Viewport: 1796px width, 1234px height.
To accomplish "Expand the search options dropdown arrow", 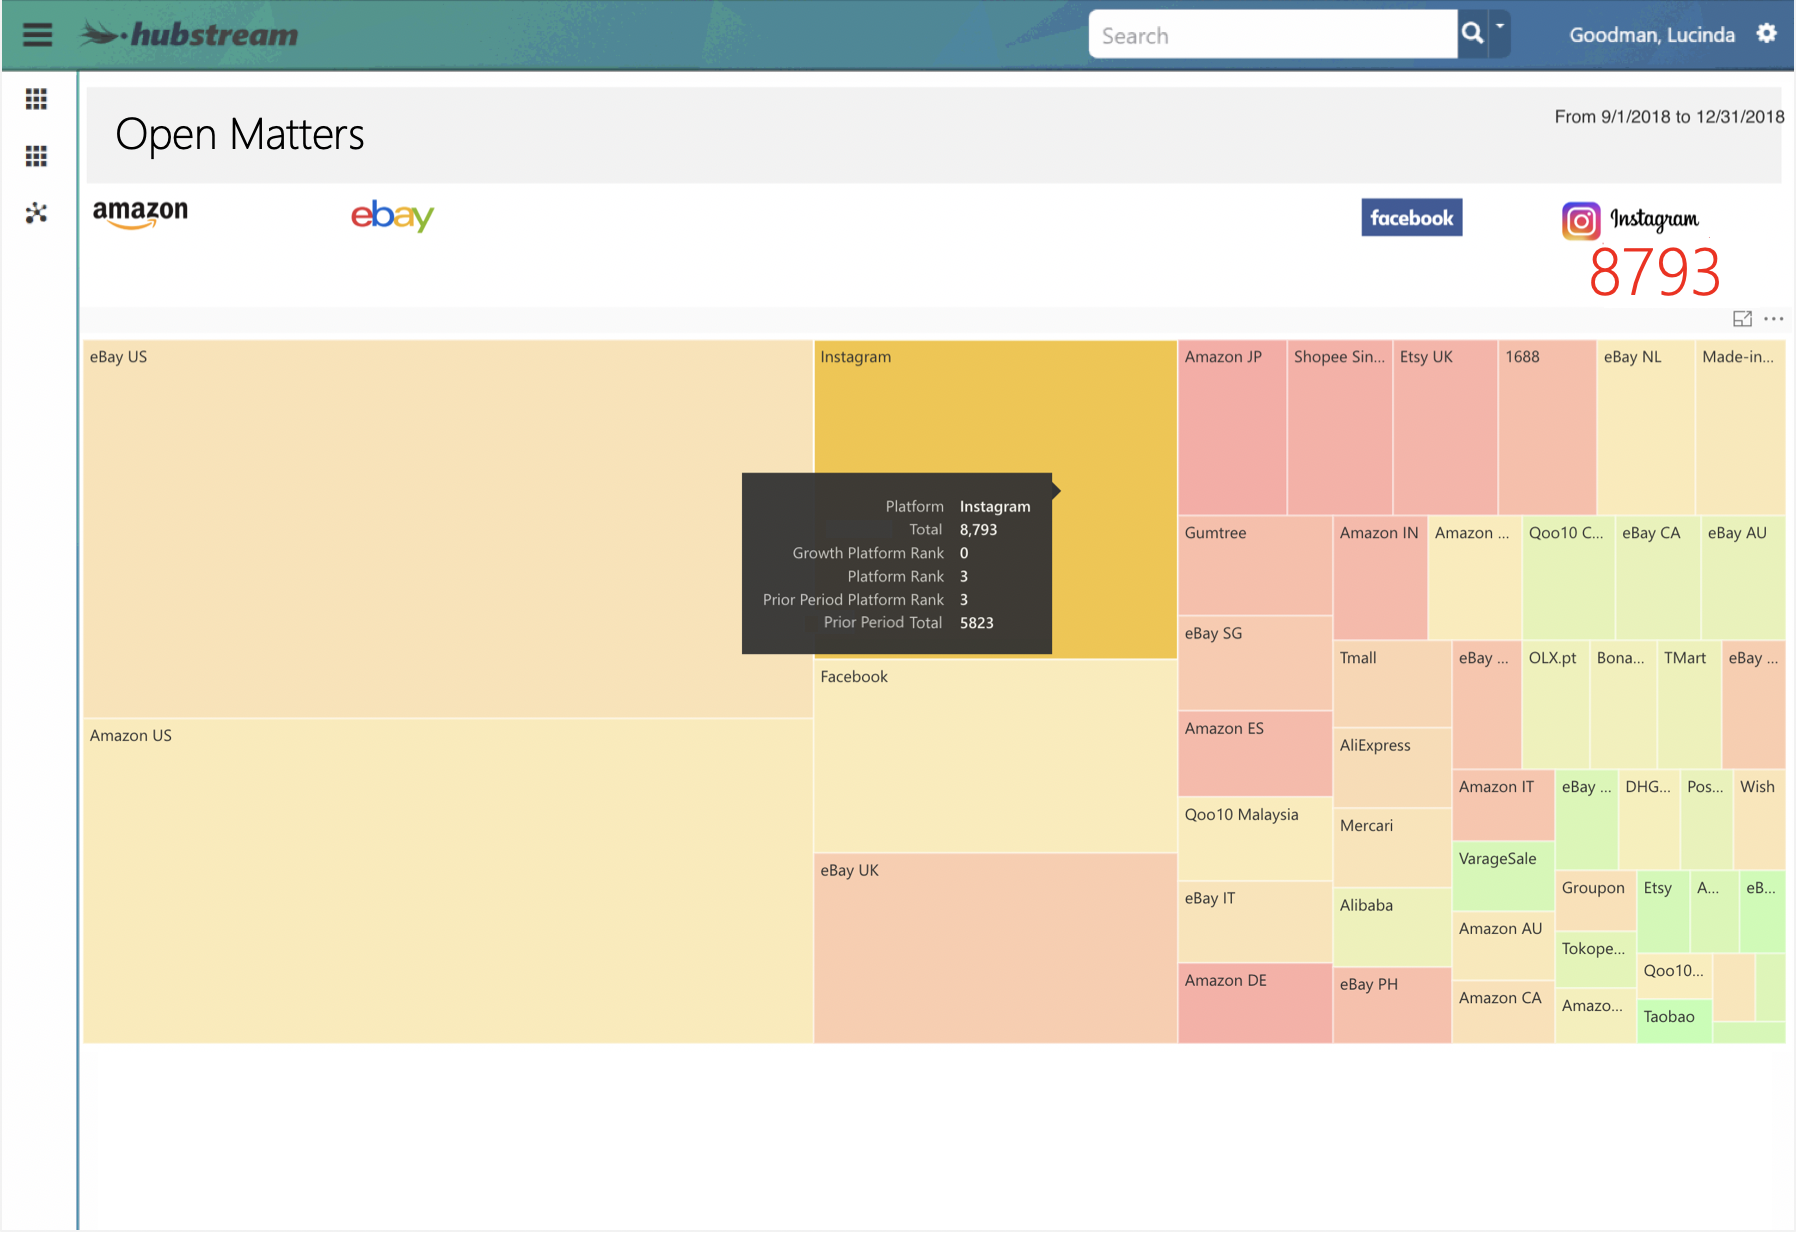I will point(1499,34).
